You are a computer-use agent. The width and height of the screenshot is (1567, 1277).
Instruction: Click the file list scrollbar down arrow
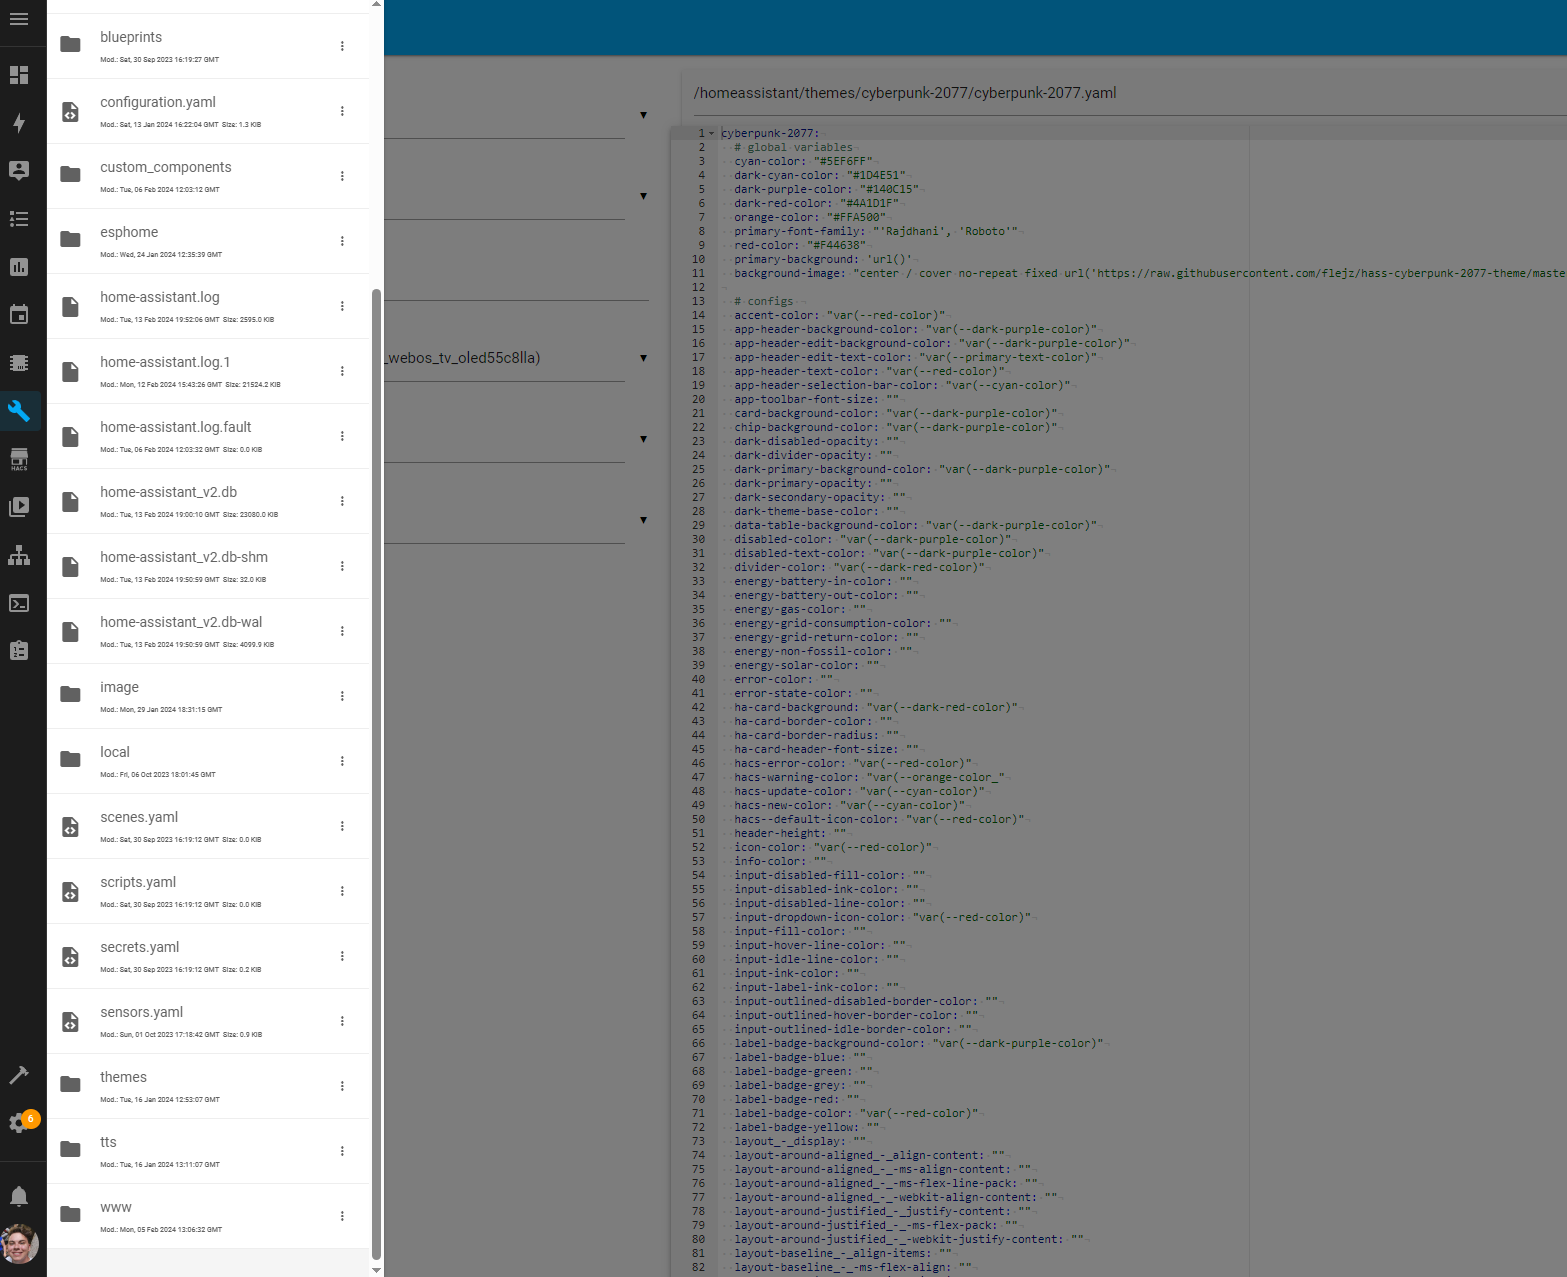376,1270
